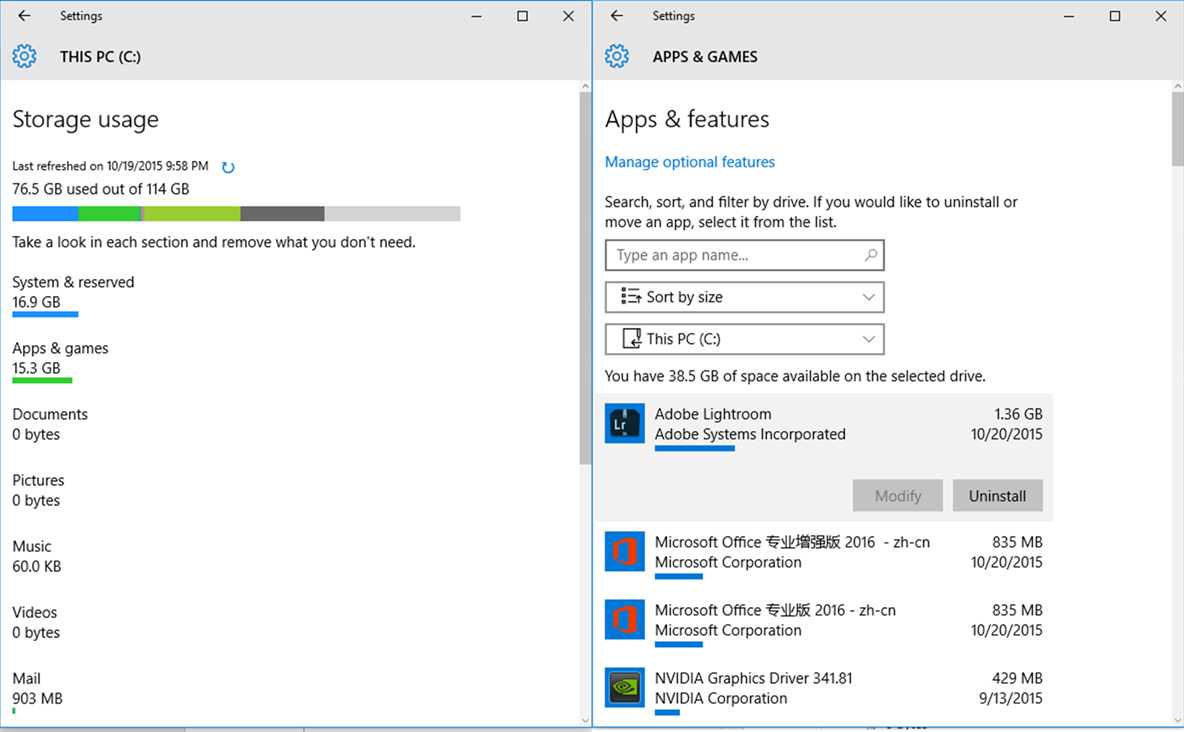
Task: Click blue segment of storage usage bar
Action: [45, 214]
